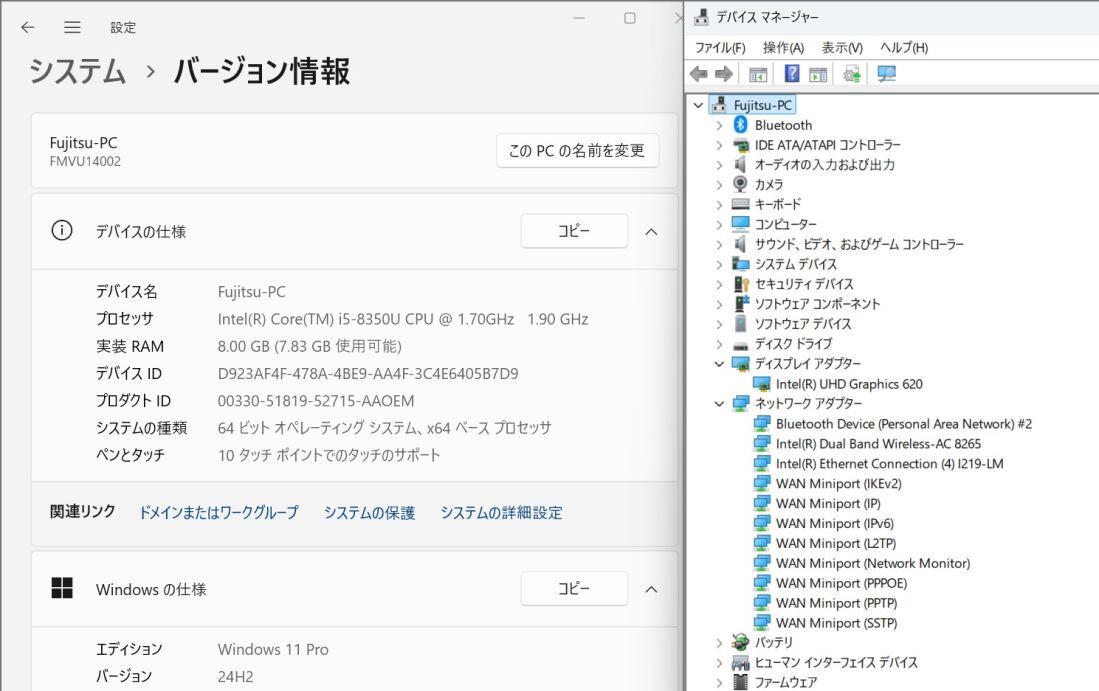This screenshot has height=691, width=1099.
Task: Click the battery (バッテリ) category icon
Action: [740, 642]
